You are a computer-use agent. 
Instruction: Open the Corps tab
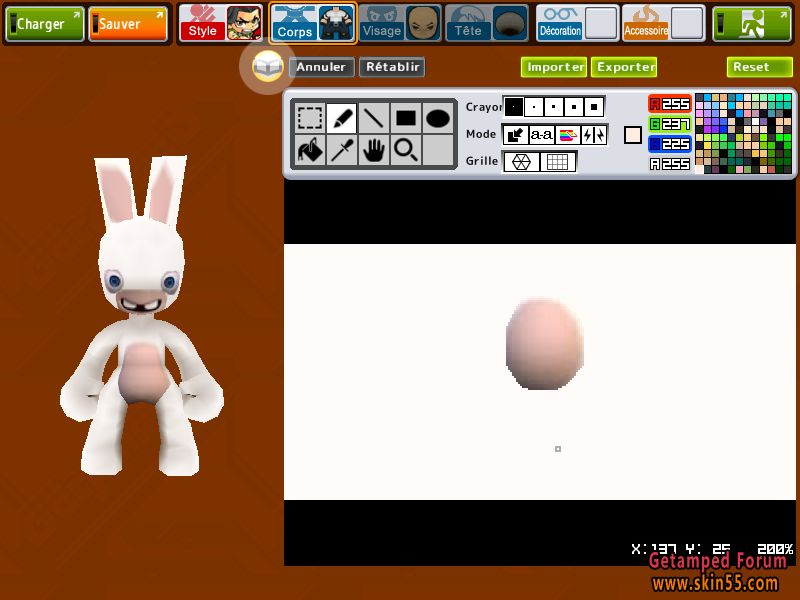(x=312, y=23)
